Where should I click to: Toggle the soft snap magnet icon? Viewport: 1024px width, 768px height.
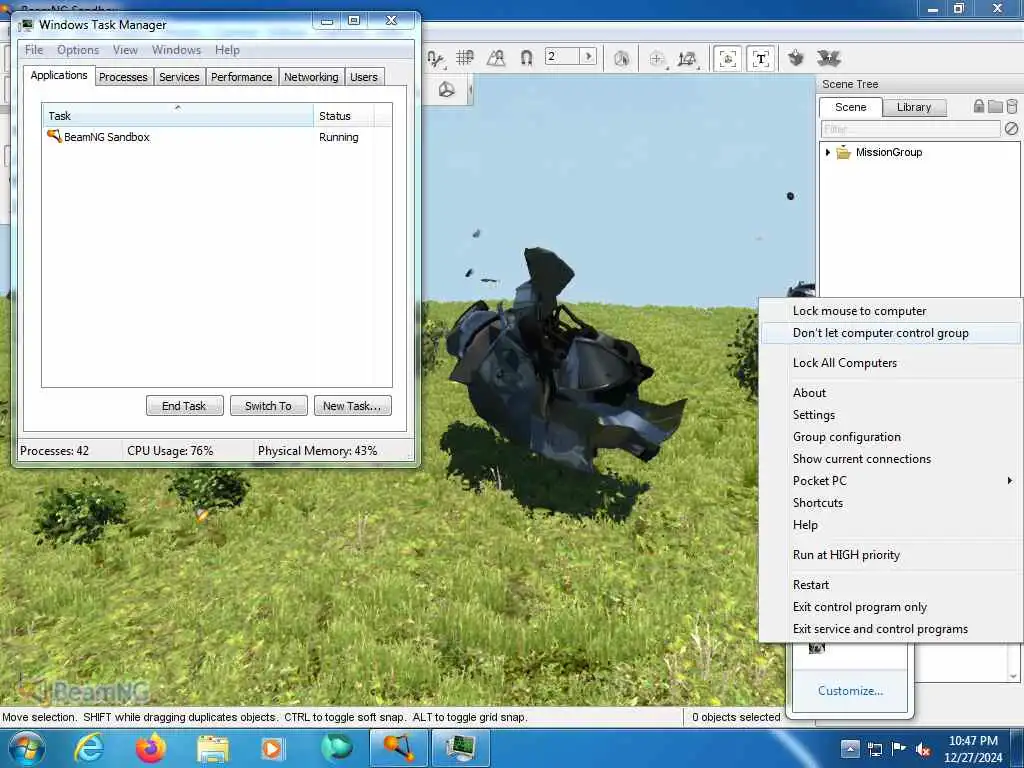(526, 58)
